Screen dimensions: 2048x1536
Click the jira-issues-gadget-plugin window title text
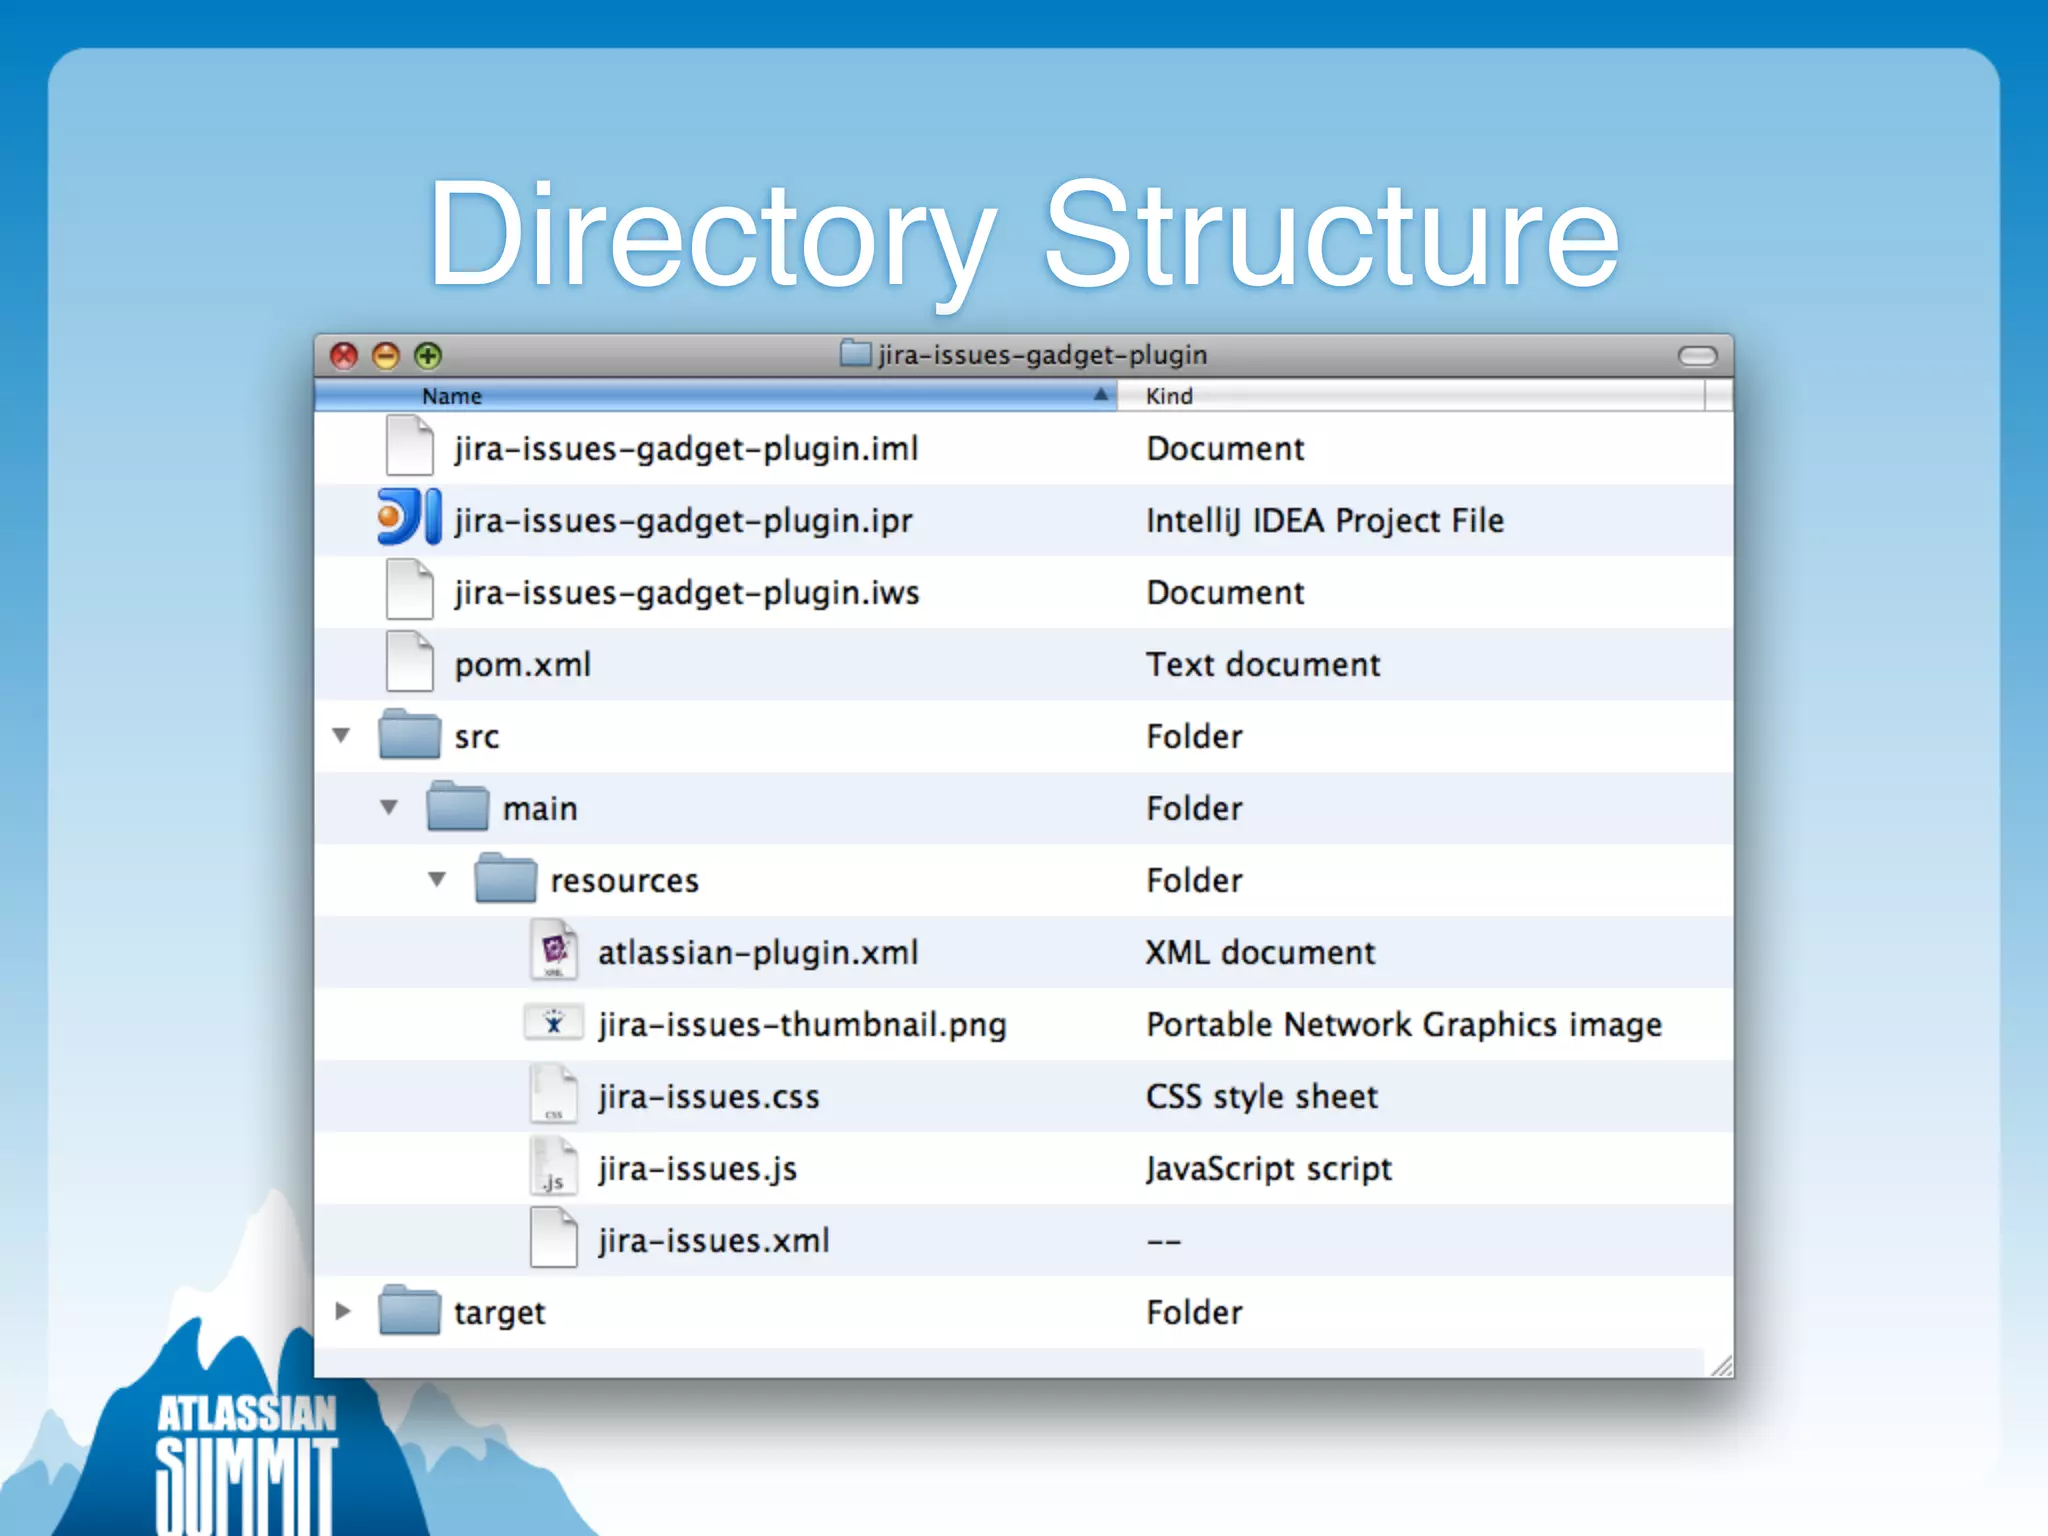(x=1043, y=355)
